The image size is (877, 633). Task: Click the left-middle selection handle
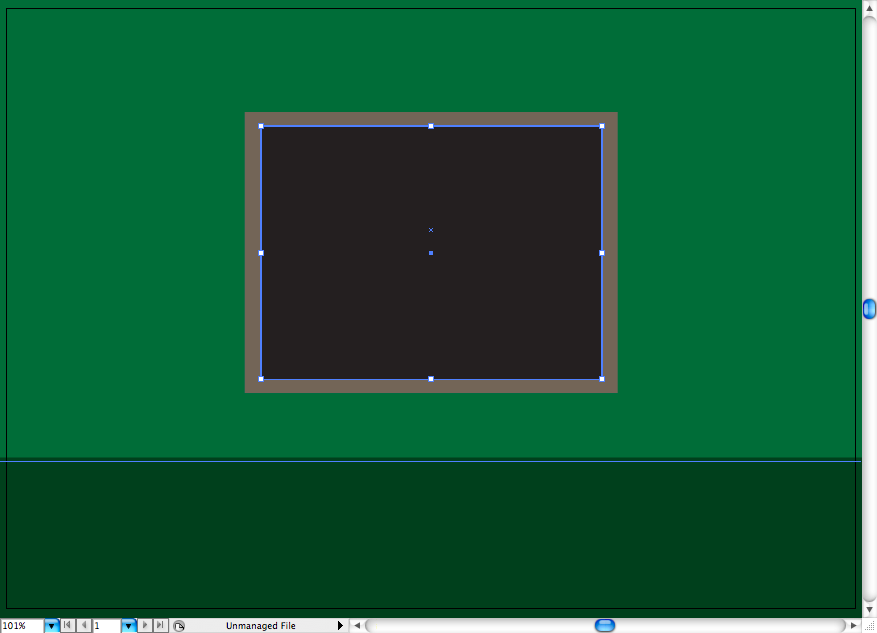coord(261,253)
